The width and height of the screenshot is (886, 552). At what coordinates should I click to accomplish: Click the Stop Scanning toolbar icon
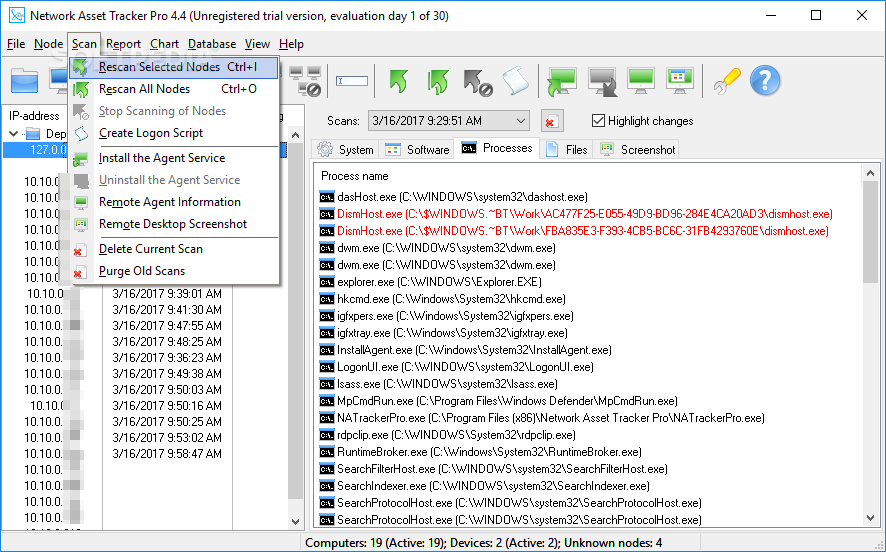(477, 81)
